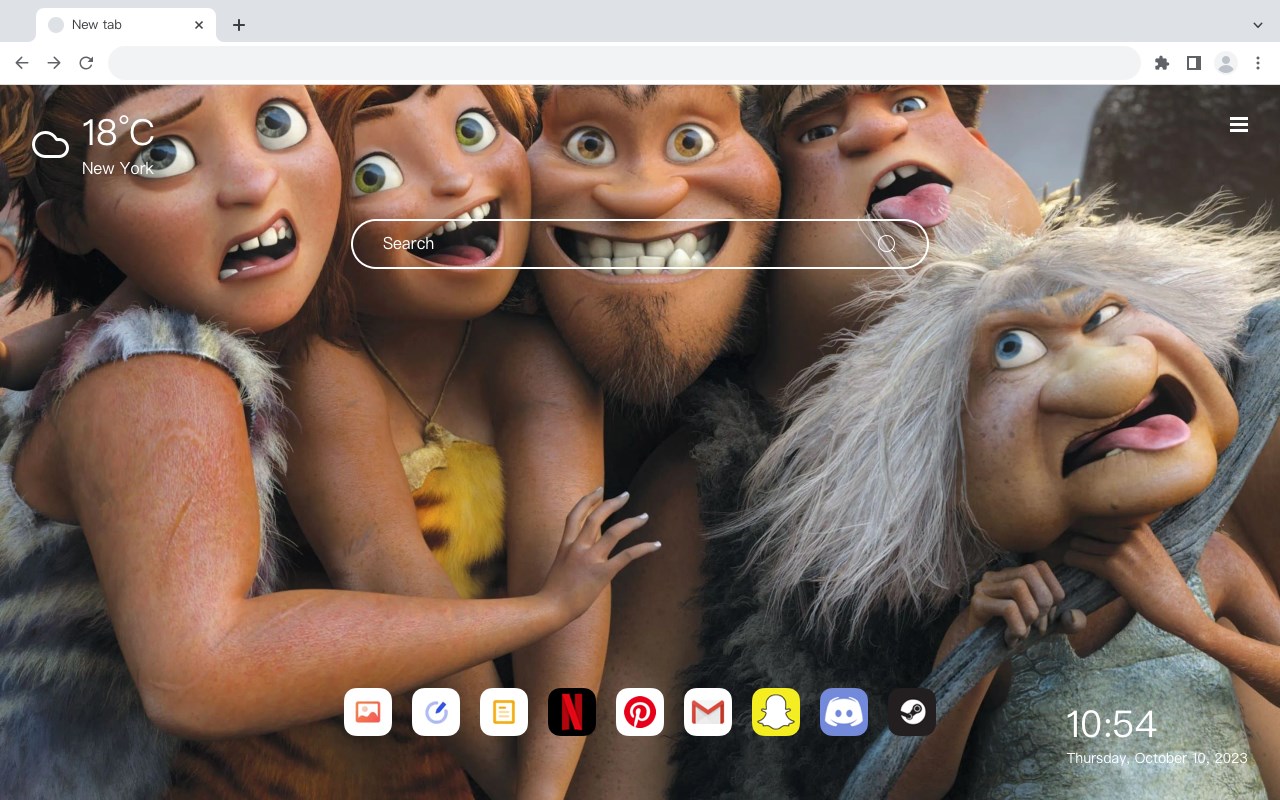Open a new browser tab

pos(238,25)
